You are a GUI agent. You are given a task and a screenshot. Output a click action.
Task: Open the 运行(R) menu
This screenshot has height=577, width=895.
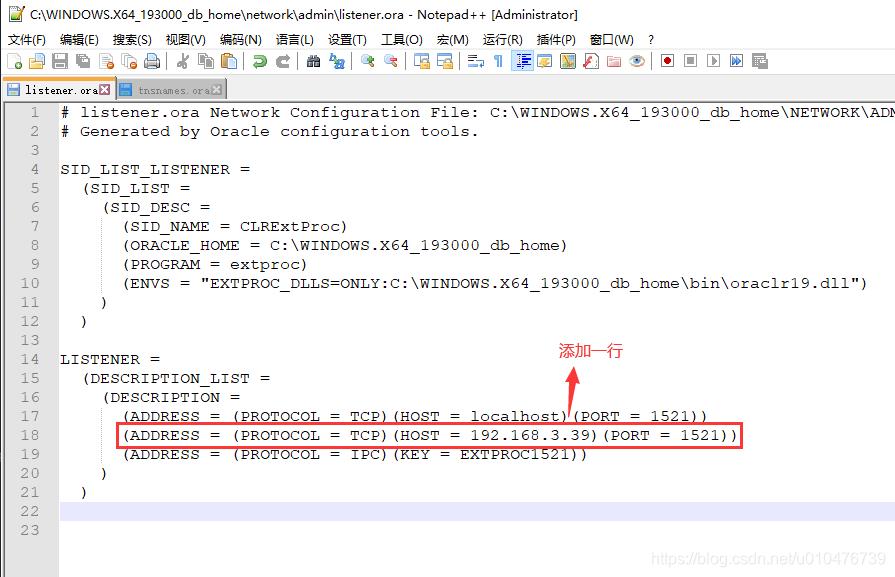pos(502,39)
